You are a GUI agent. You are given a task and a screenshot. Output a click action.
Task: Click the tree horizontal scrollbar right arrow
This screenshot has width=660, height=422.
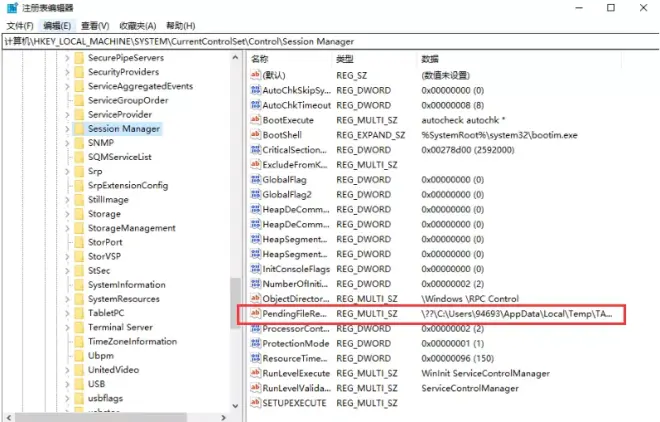tap(224, 417)
